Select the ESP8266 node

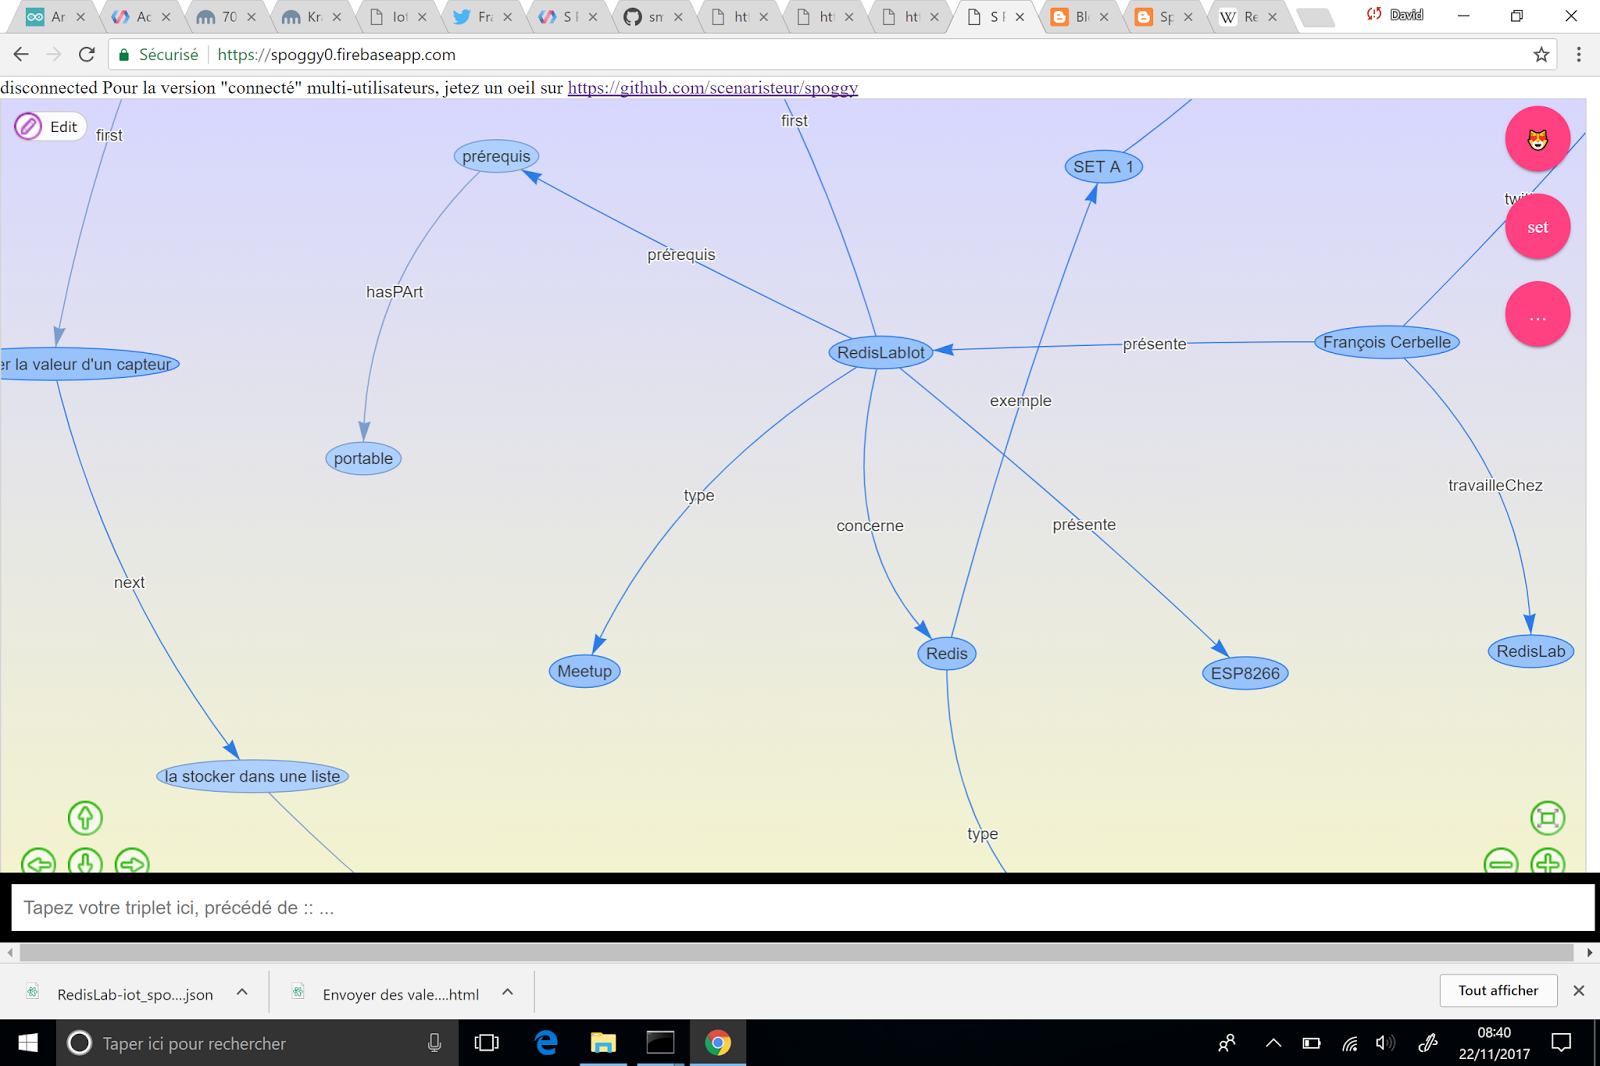tap(1245, 673)
